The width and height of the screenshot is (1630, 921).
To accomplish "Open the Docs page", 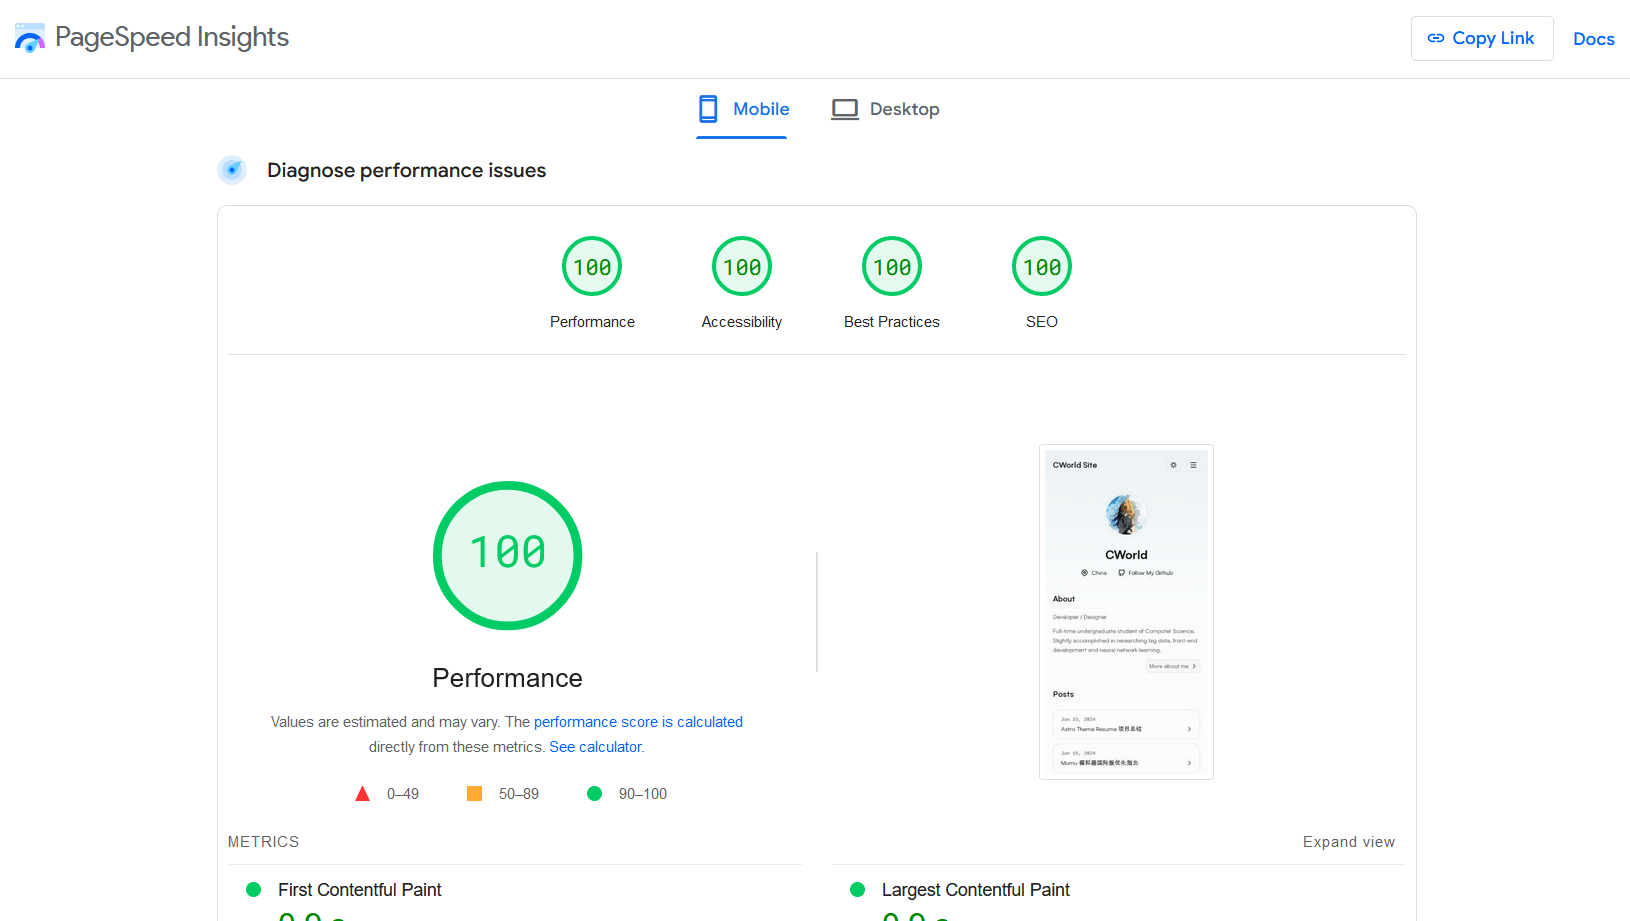I will [1593, 39].
